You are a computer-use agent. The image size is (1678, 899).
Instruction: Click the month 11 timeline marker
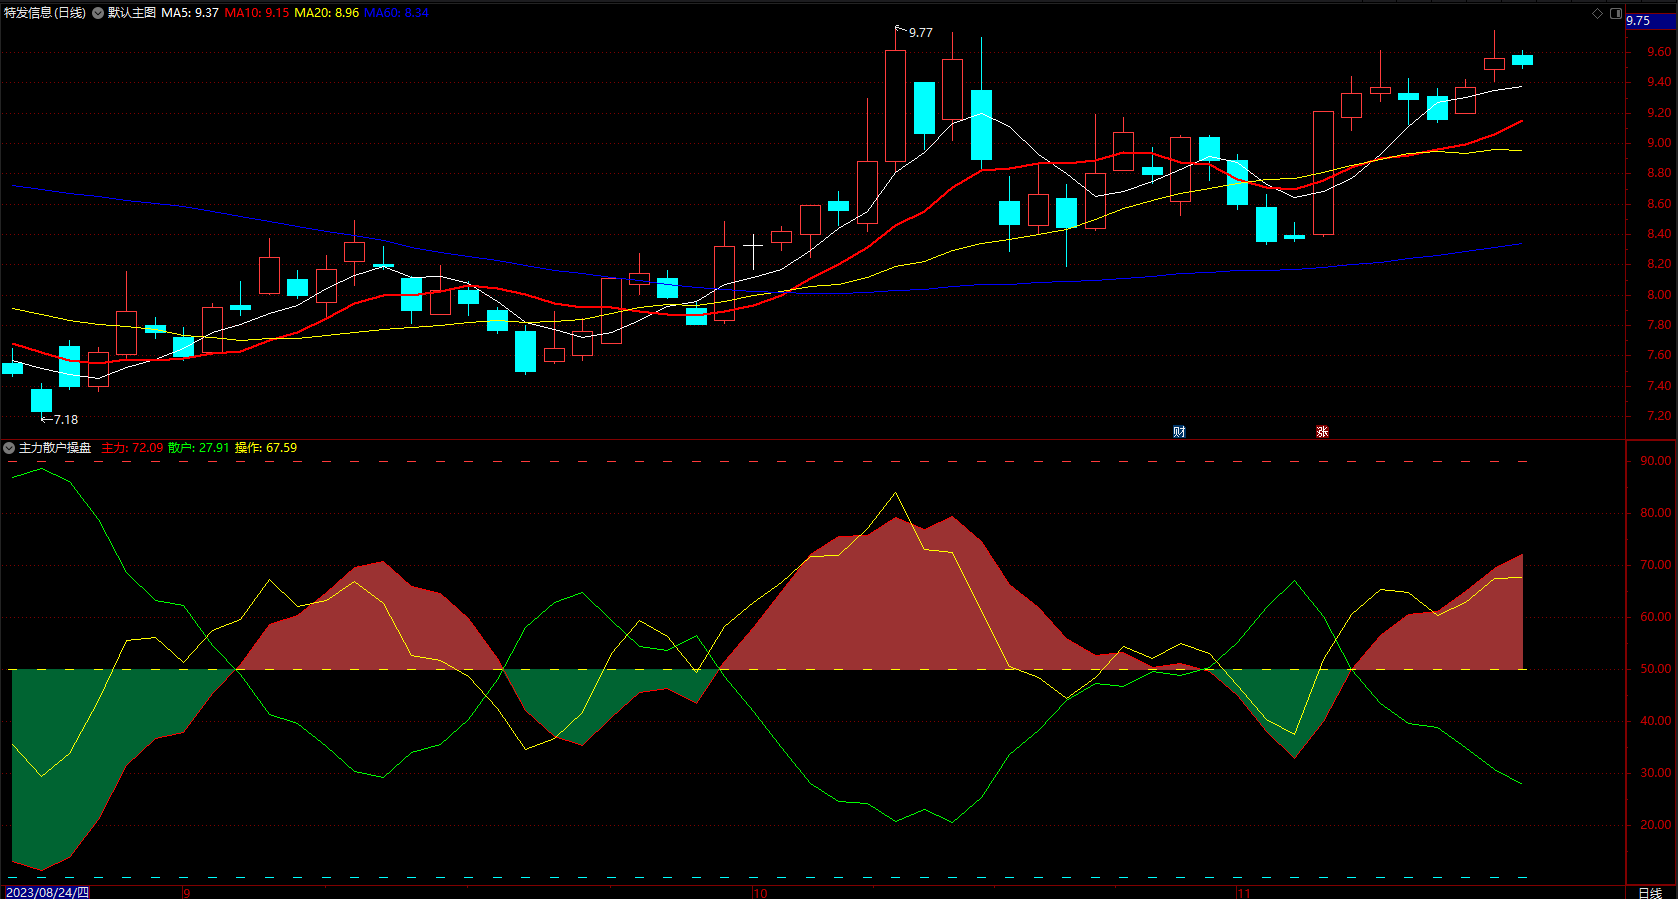point(1243,893)
